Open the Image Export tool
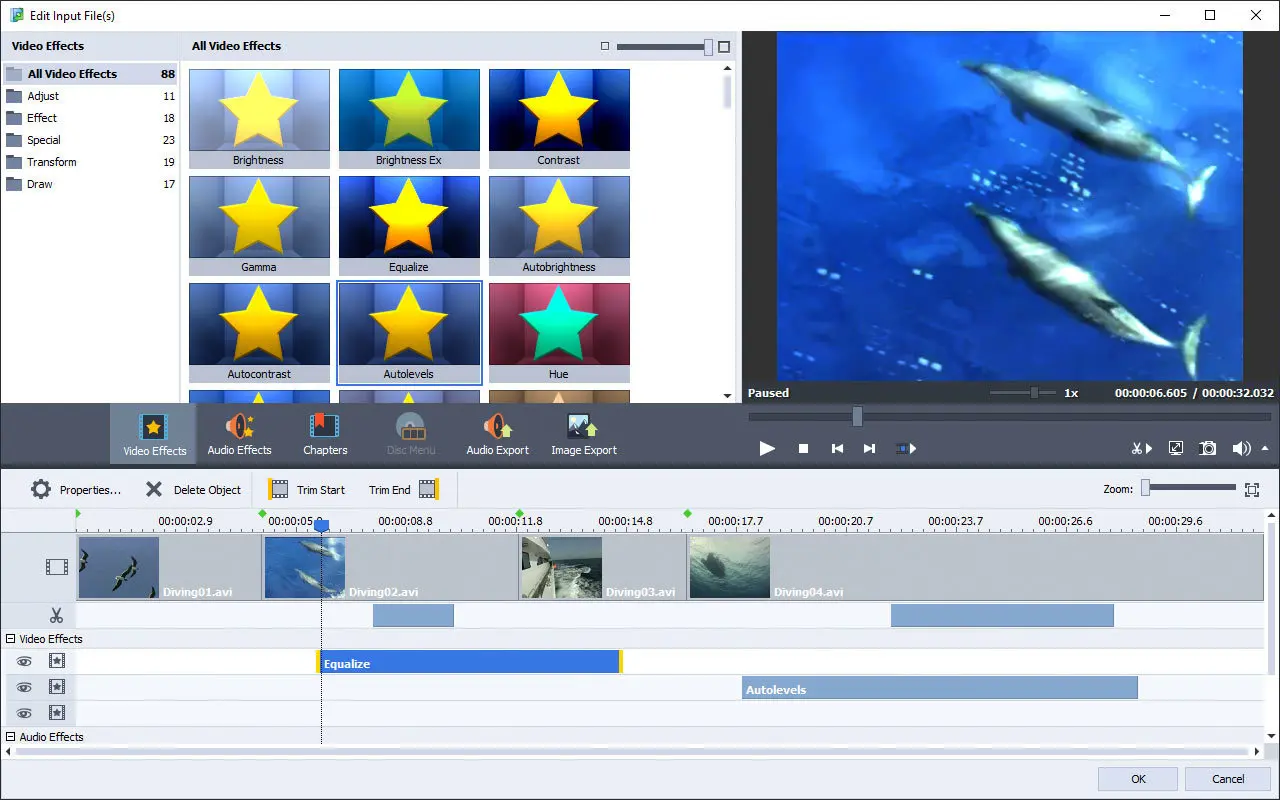 click(583, 435)
